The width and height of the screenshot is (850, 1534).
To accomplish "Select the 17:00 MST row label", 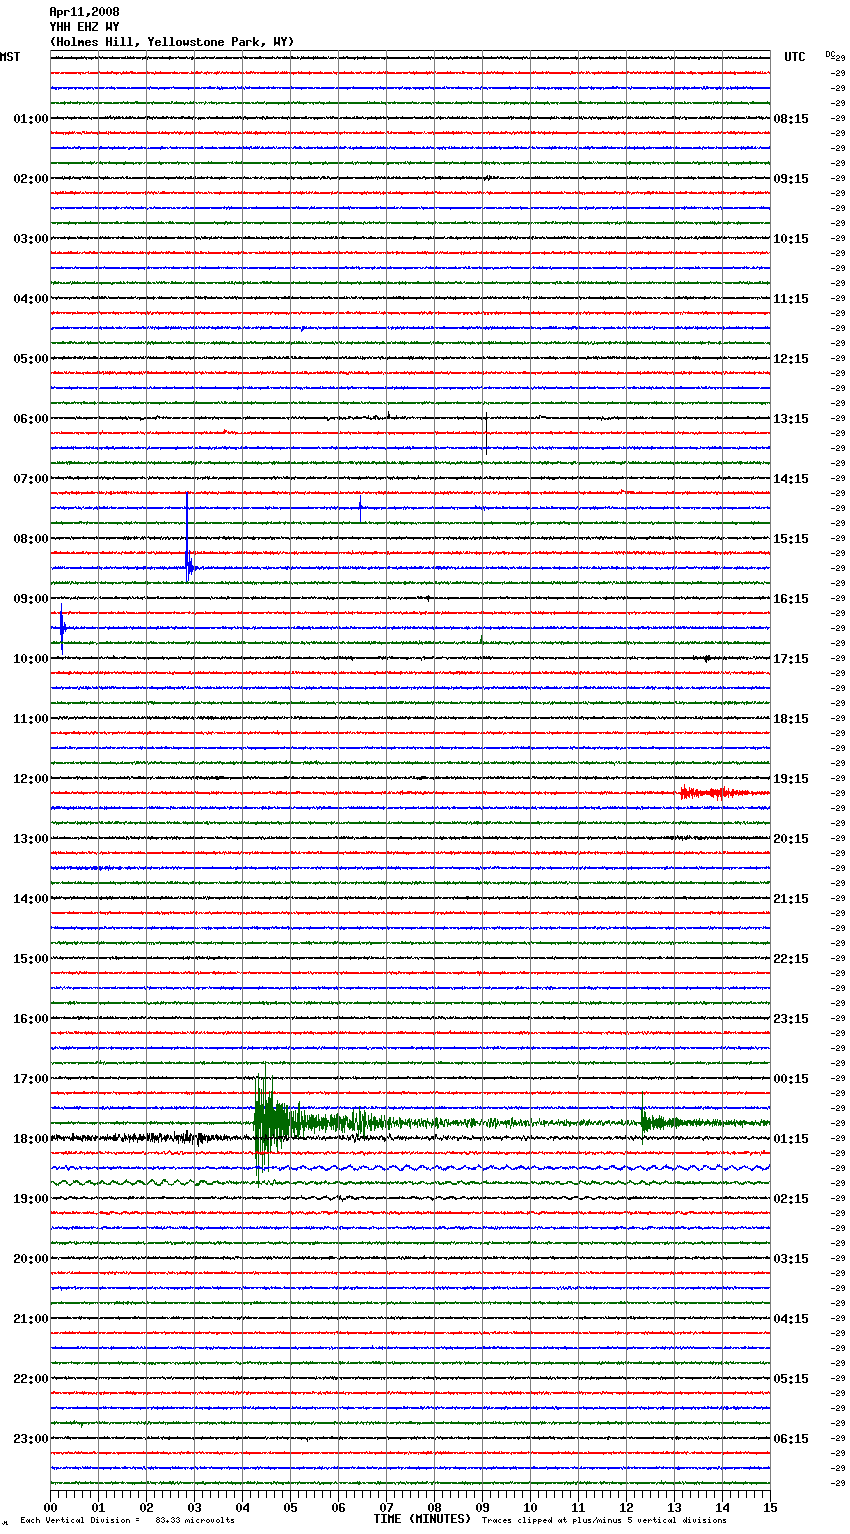I will pos(31,1079).
